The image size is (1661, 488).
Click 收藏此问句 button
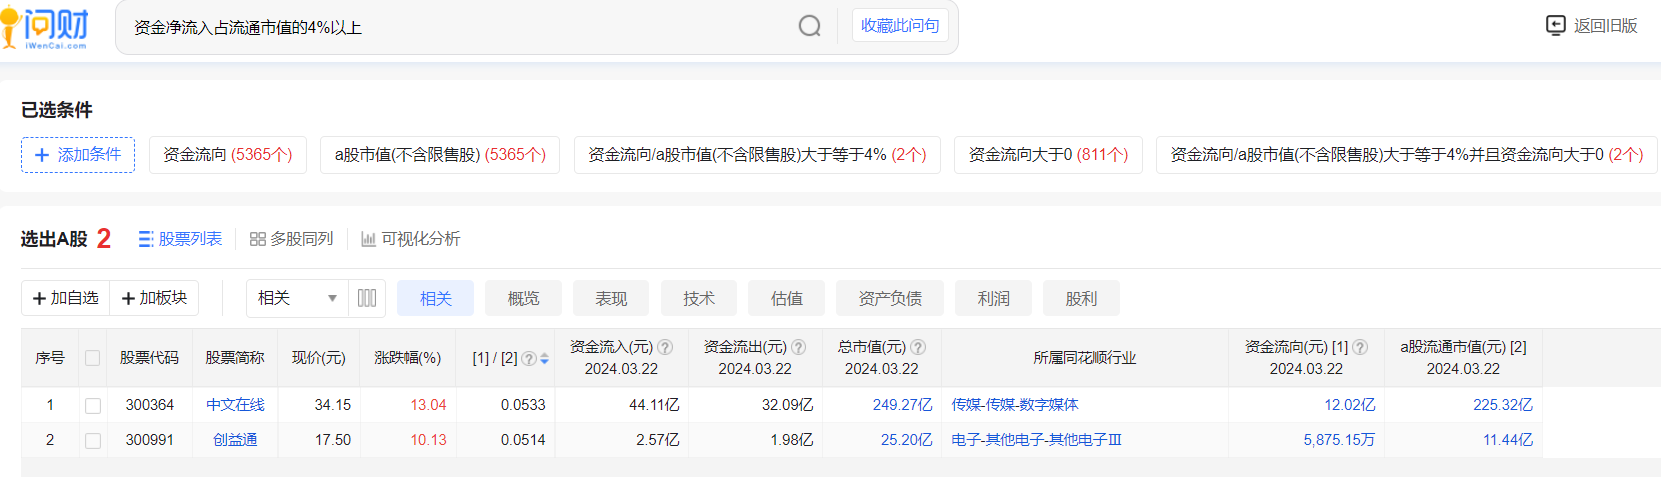[x=900, y=26]
